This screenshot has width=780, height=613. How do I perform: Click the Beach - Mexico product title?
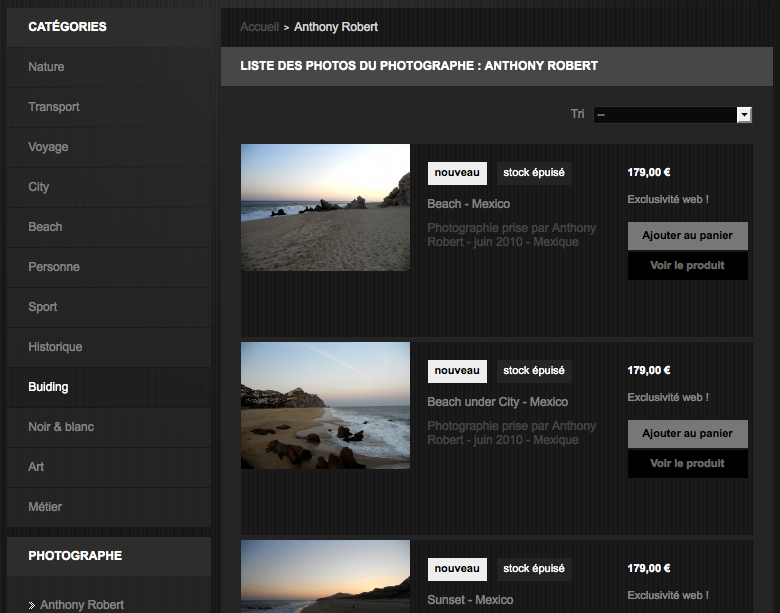pos(469,204)
